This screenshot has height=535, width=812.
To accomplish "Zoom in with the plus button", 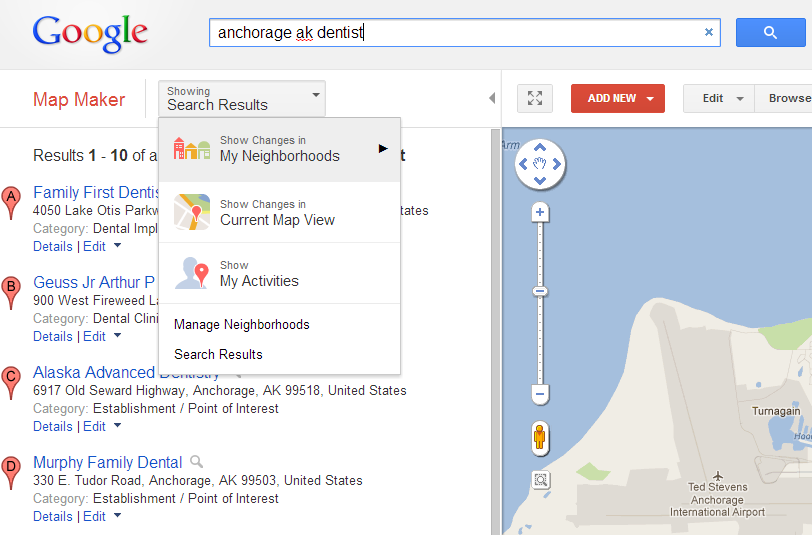I will point(540,212).
